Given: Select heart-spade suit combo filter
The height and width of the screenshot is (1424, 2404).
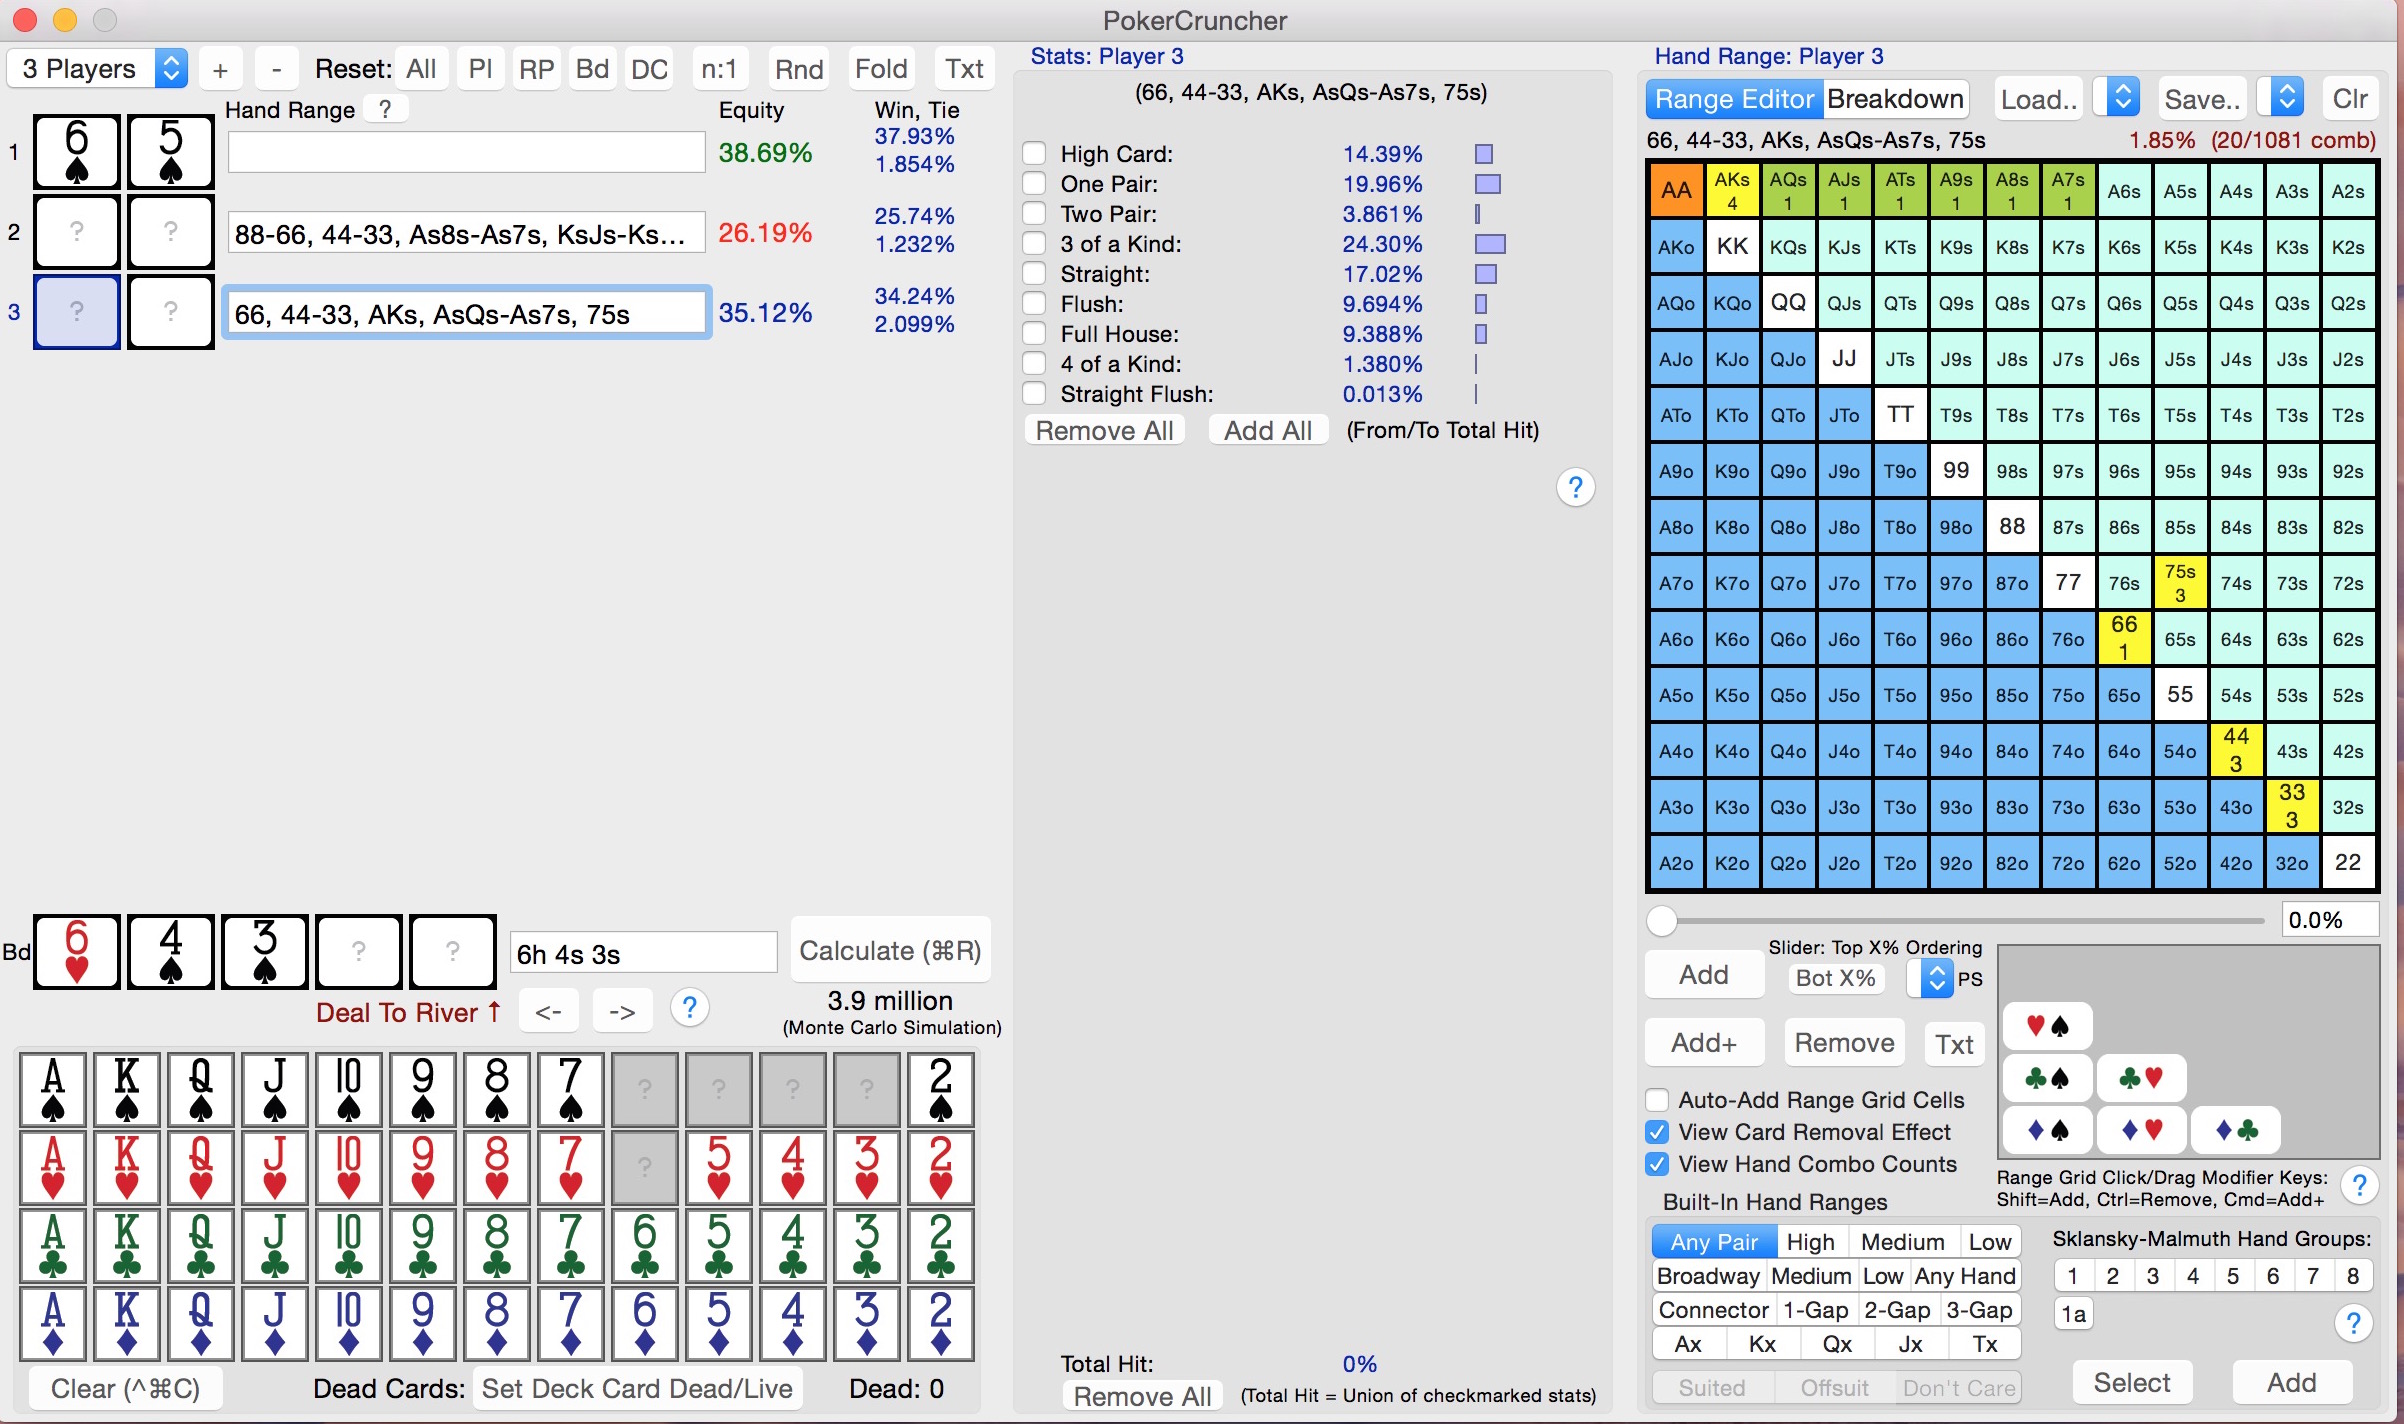Looking at the screenshot, I should [x=2047, y=1025].
